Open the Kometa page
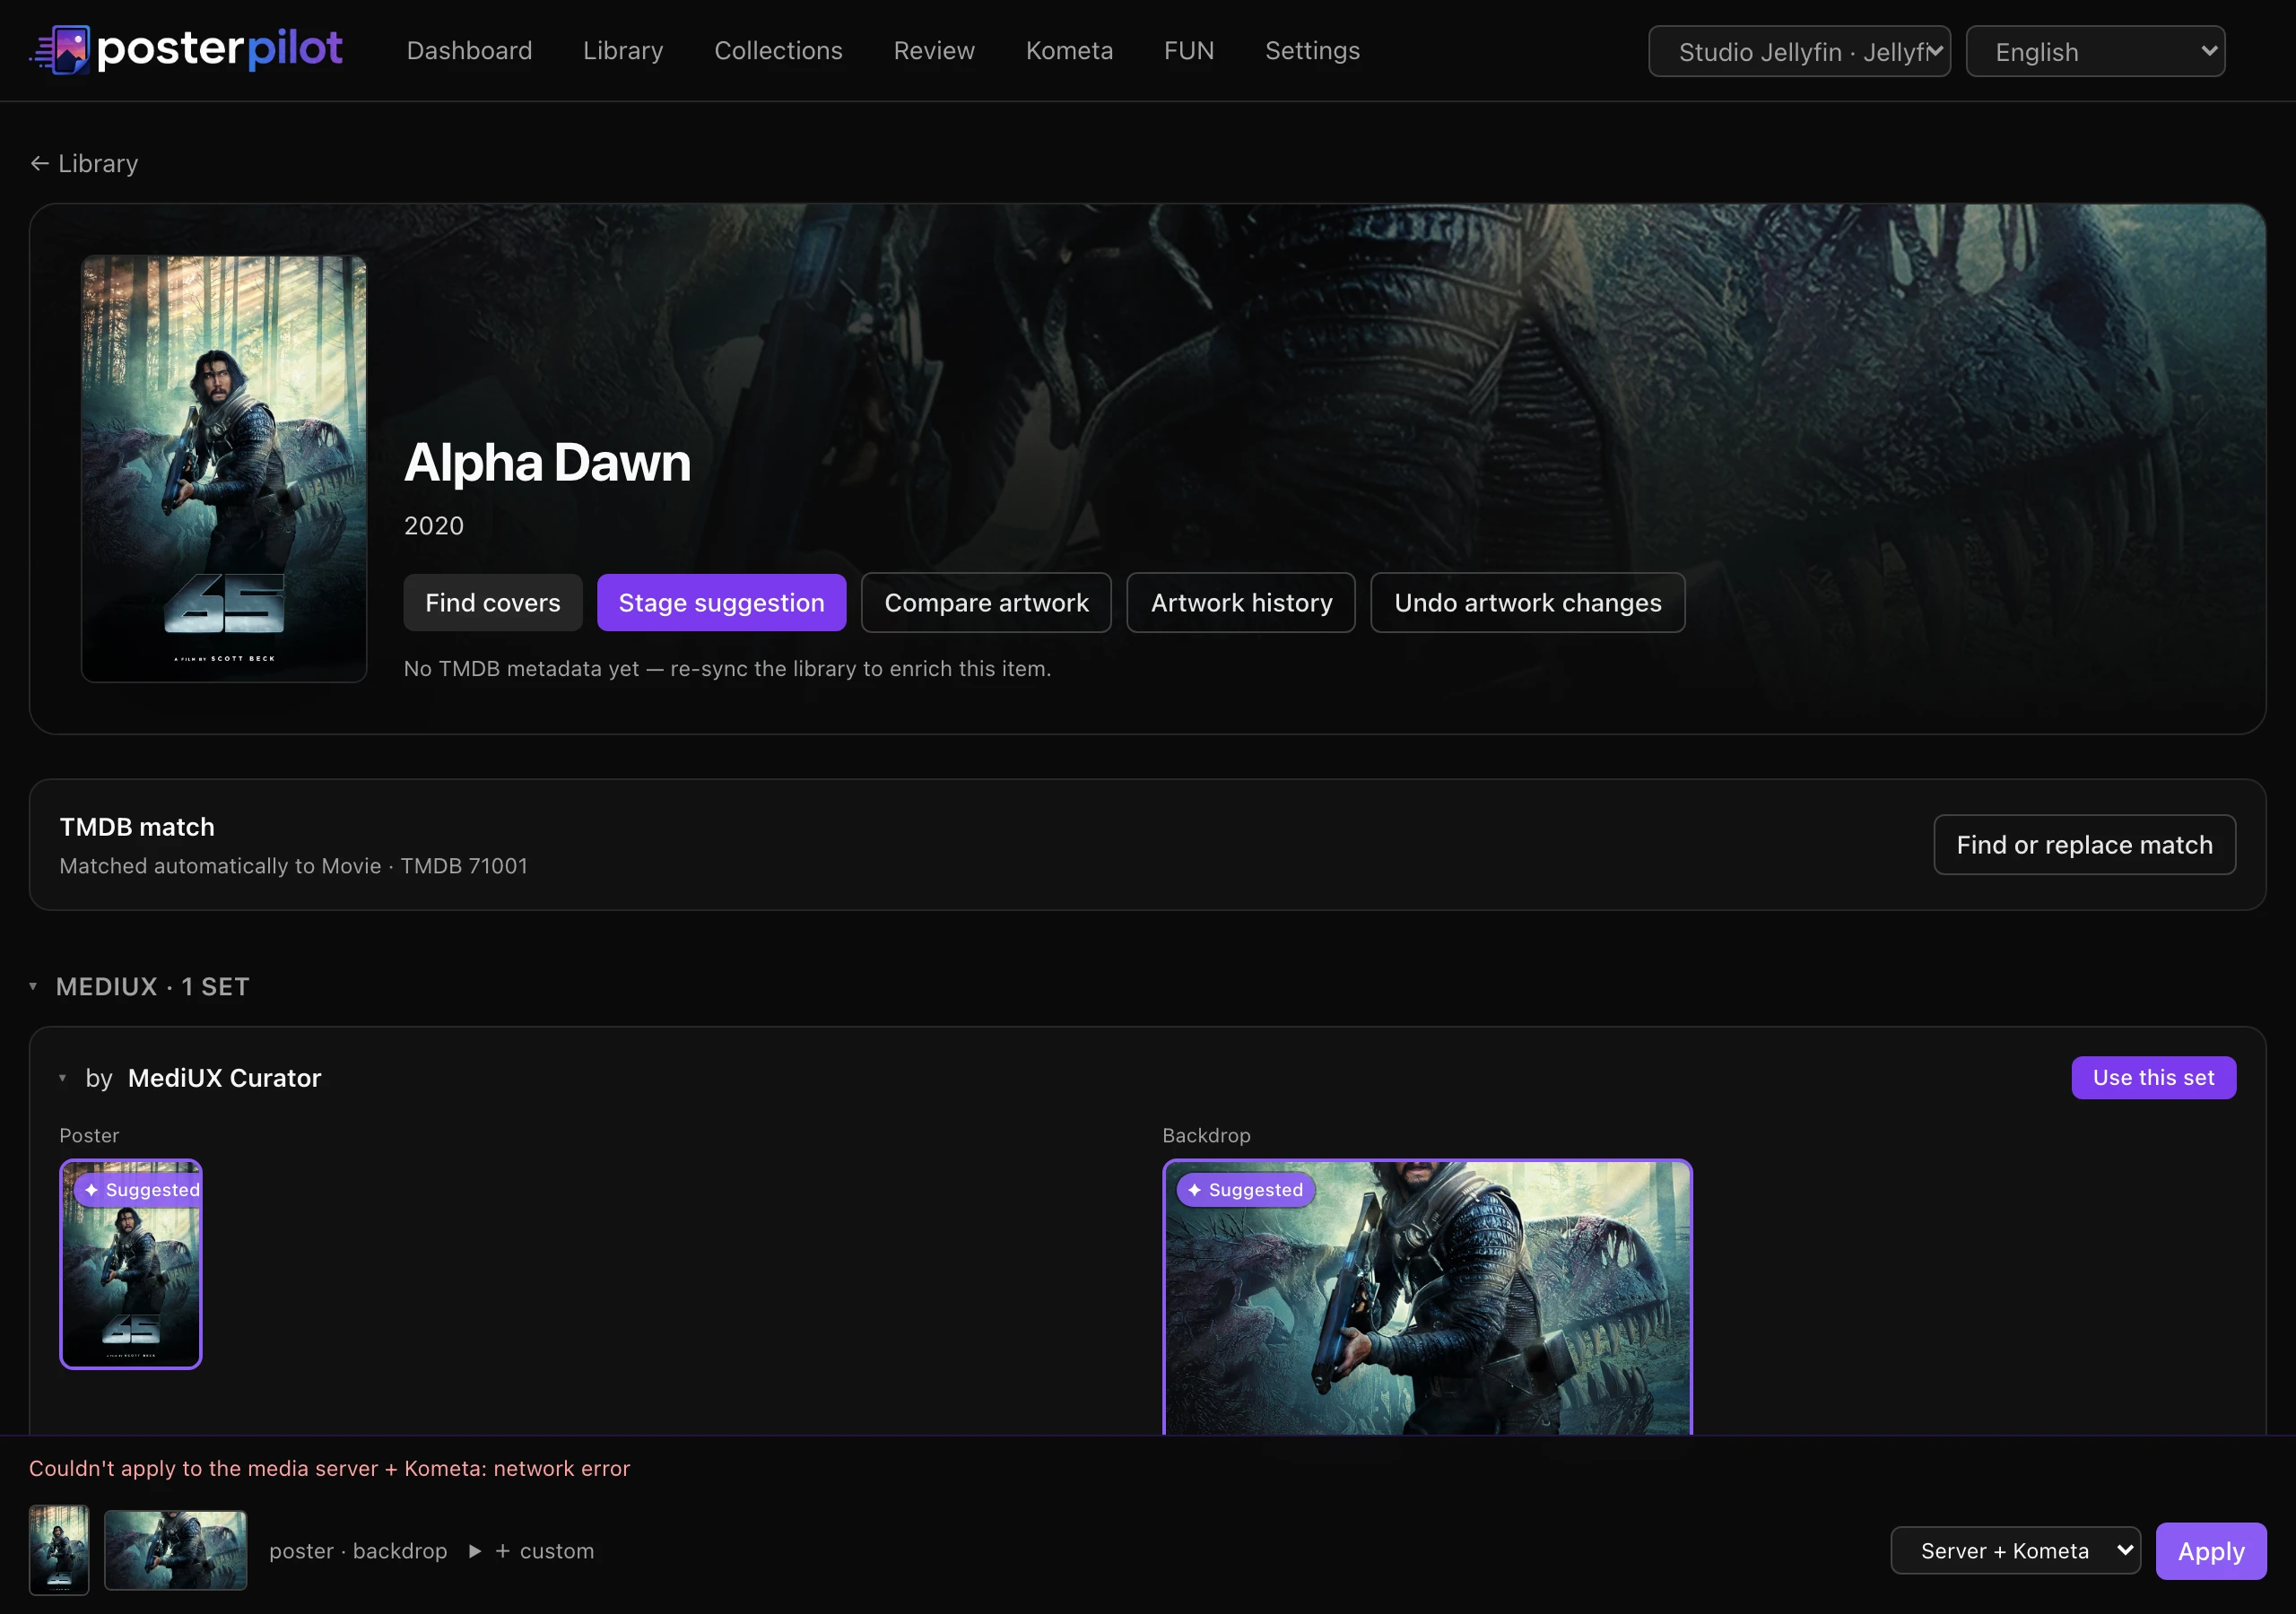This screenshot has height=1614, width=2296. click(x=1069, y=50)
